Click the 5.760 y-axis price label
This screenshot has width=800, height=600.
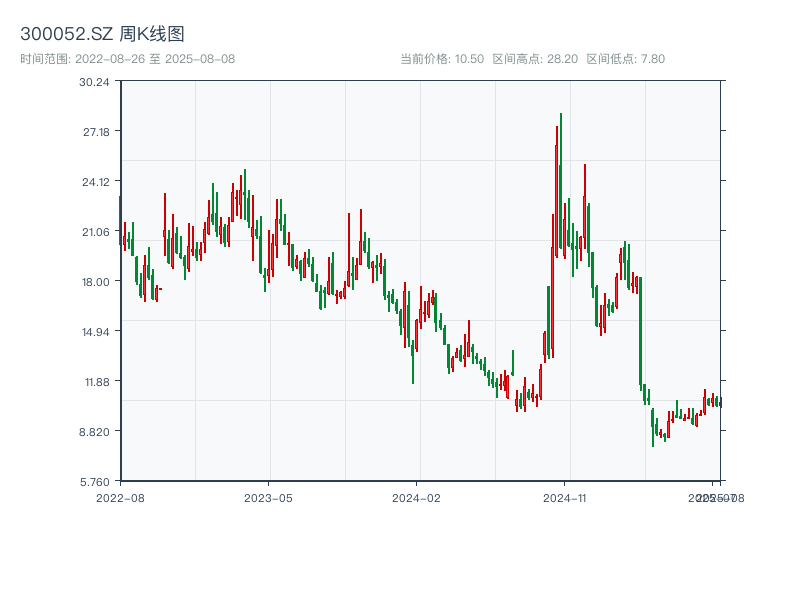point(95,481)
